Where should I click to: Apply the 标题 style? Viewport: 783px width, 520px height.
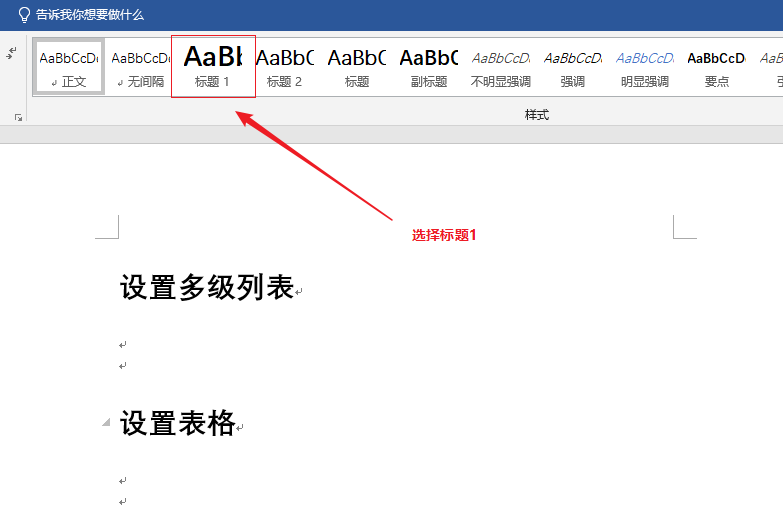(357, 67)
